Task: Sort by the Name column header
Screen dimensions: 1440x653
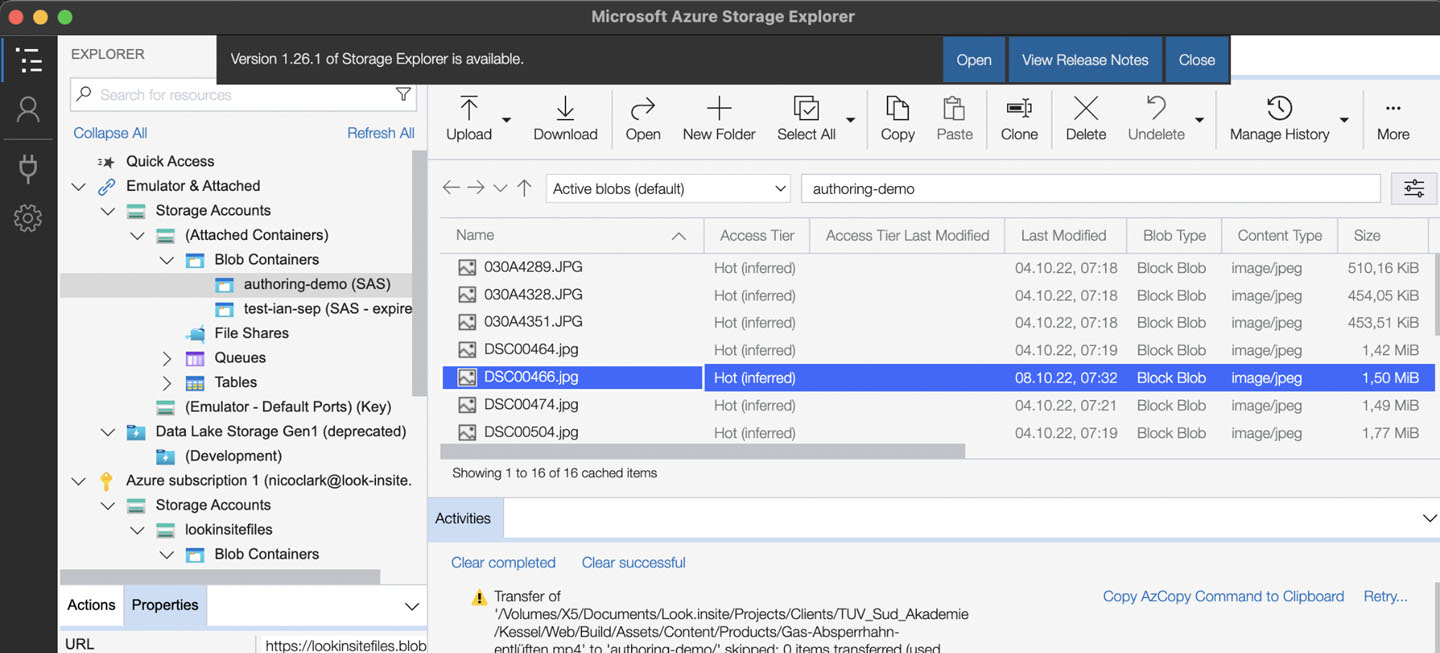Action: pyautogui.click(x=572, y=235)
